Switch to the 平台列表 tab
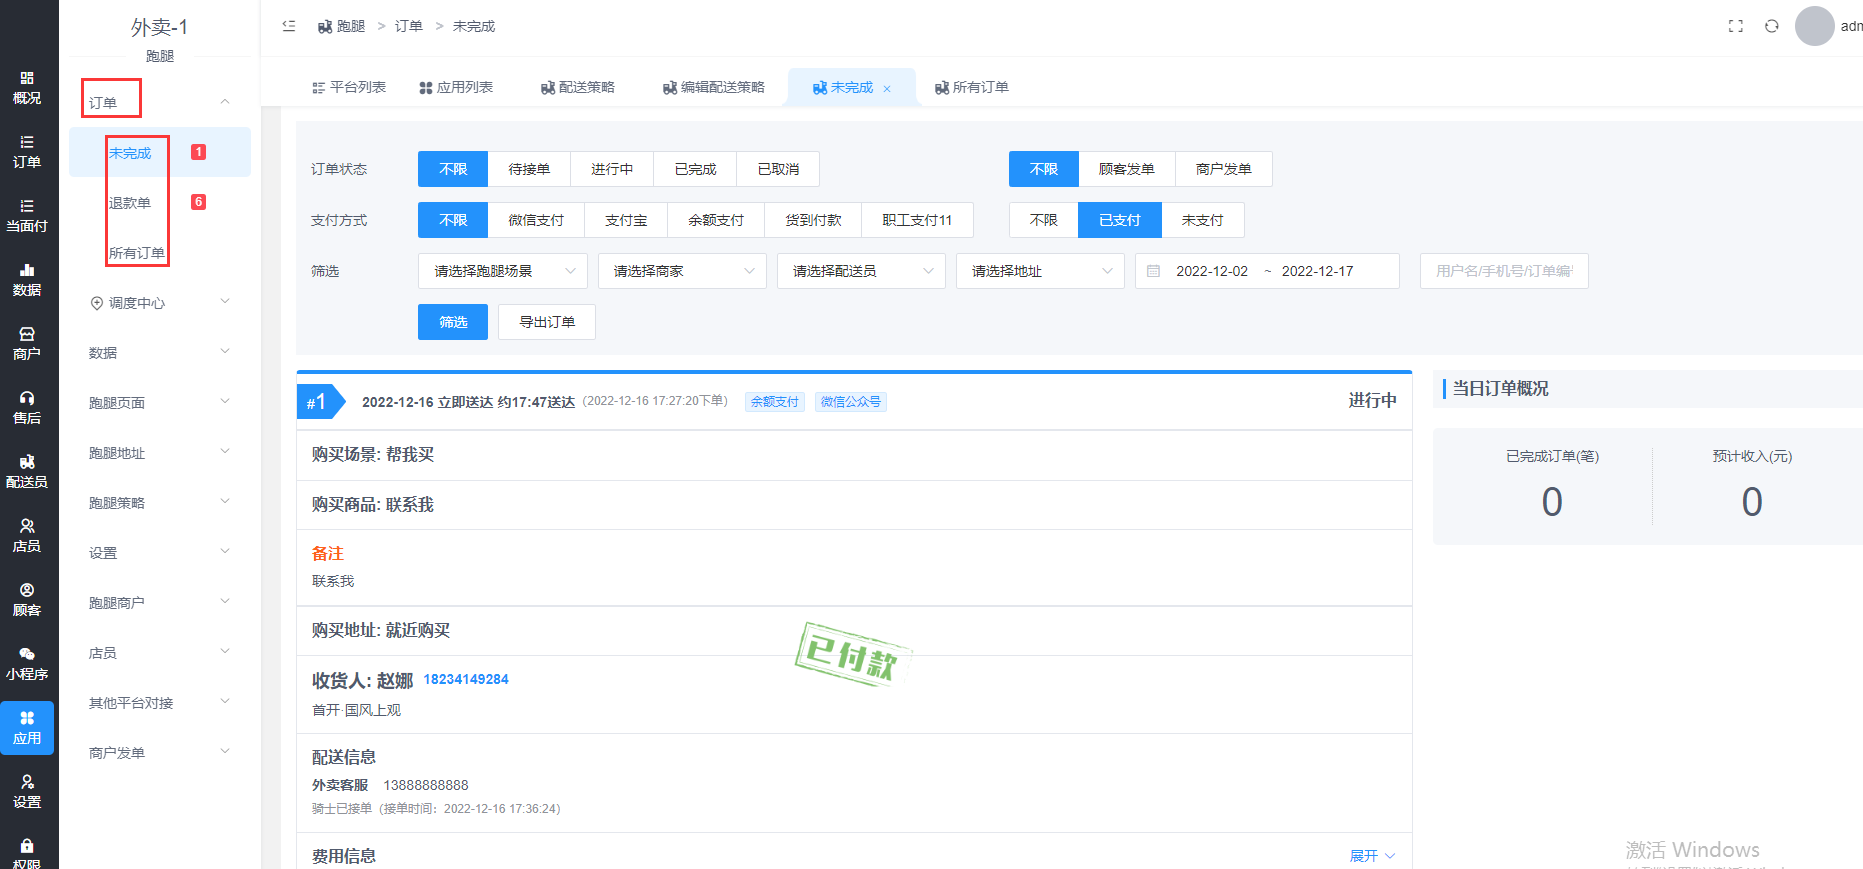This screenshot has width=1863, height=869. pos(349,87)
